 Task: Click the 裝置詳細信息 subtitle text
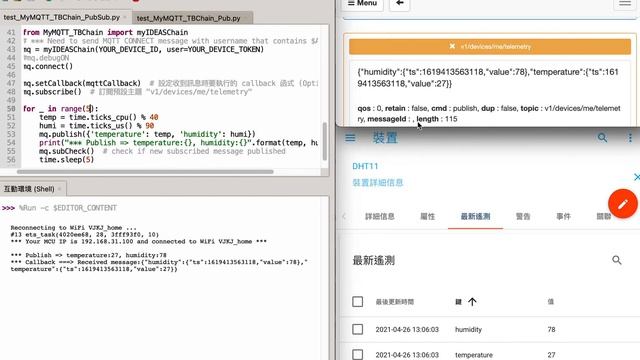(x=378, y=182)
